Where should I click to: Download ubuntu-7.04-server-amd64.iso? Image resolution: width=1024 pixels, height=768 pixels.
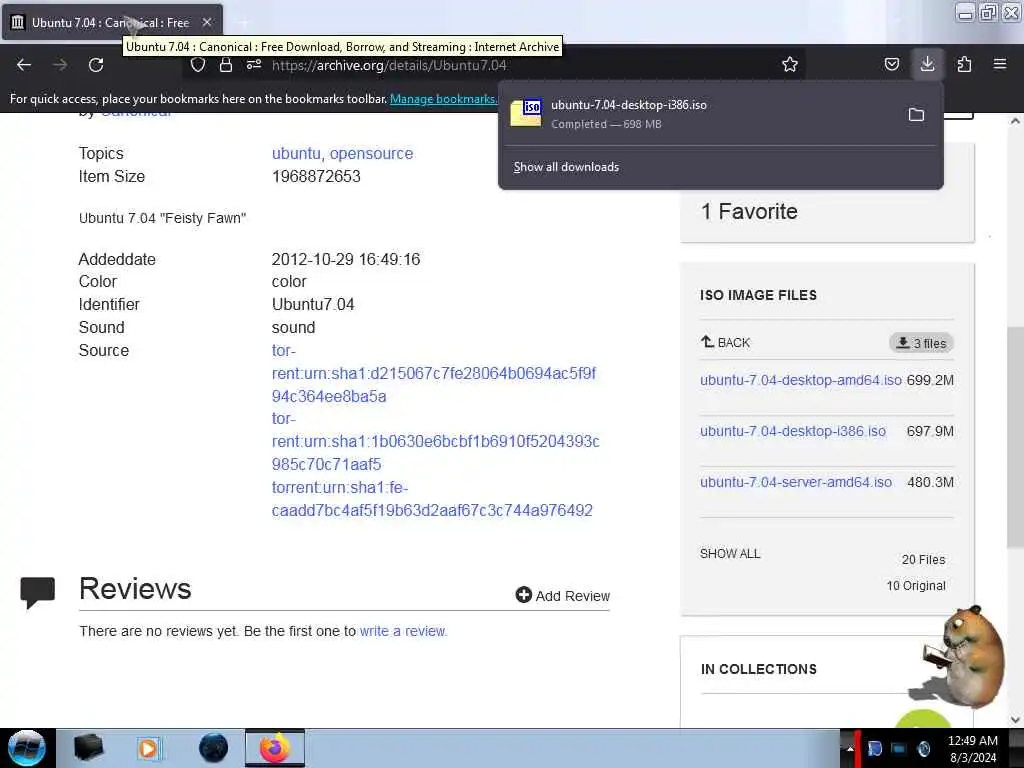[x=795, y=482]
